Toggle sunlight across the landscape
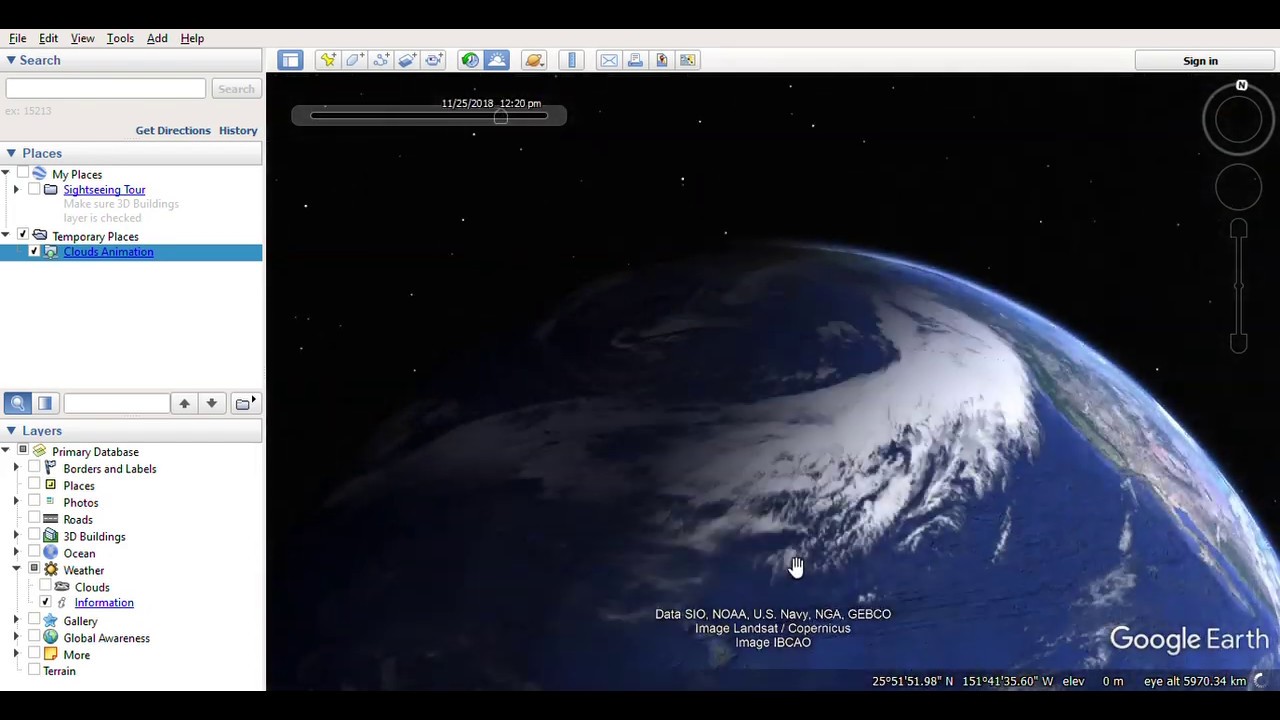 [497, 60]
